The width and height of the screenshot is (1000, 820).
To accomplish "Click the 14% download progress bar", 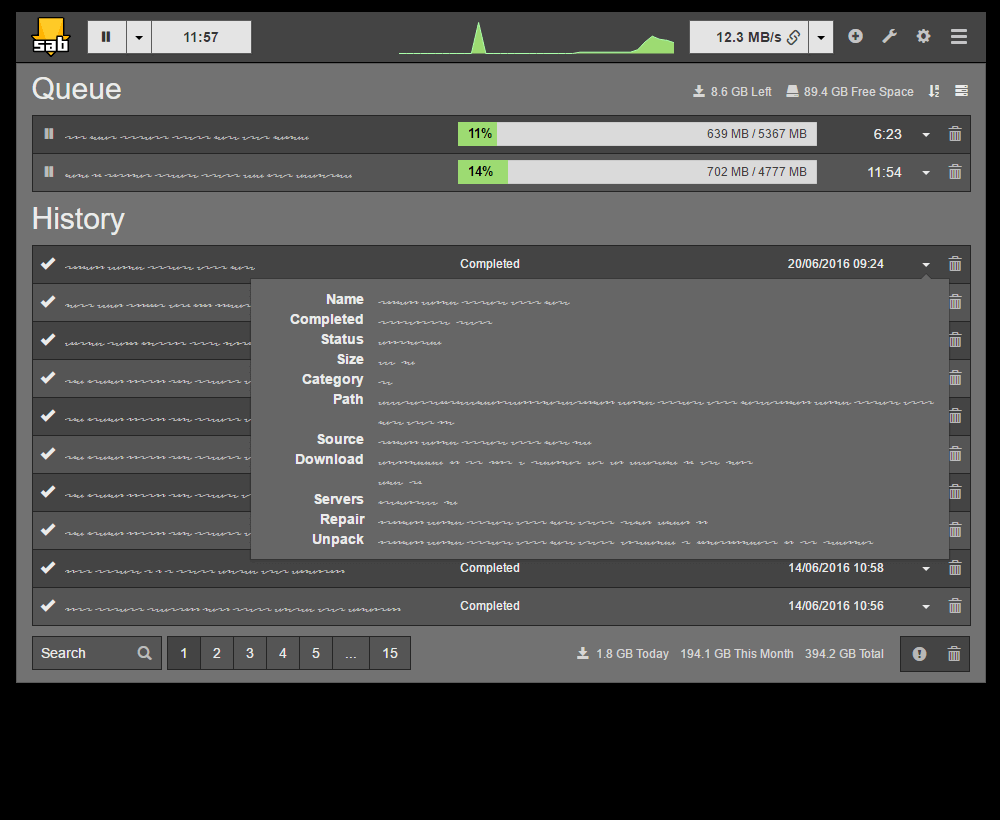I will coord(637,172).
